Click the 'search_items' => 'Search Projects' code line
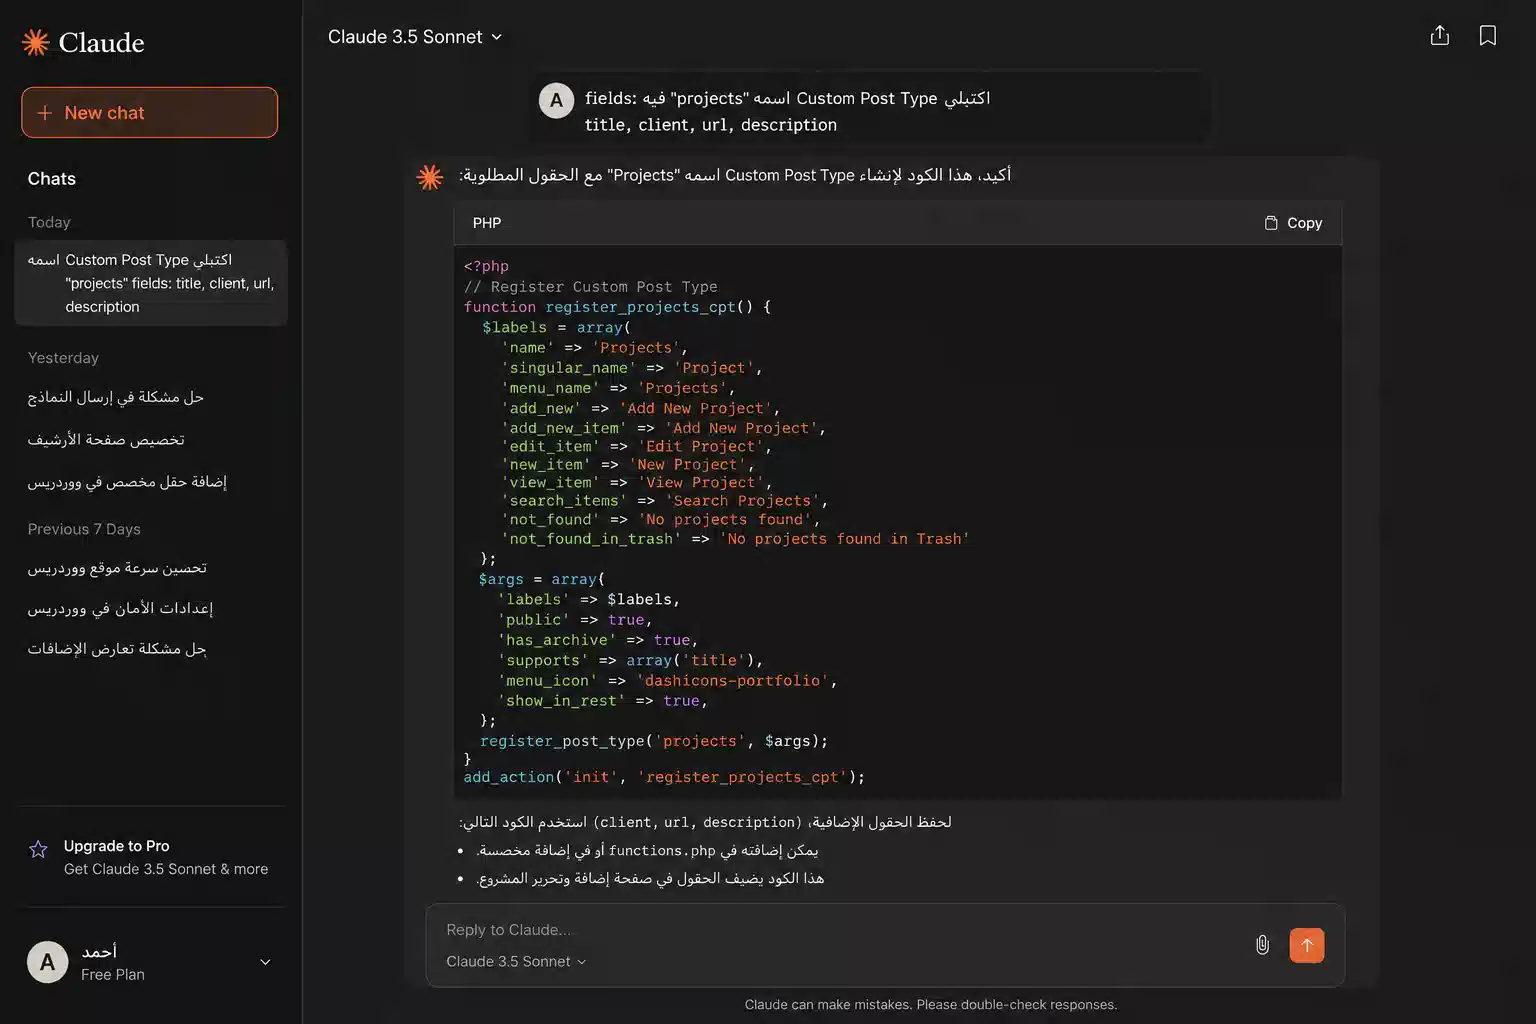Viewport: 1536px width, 1024px height. coord(664,501)
